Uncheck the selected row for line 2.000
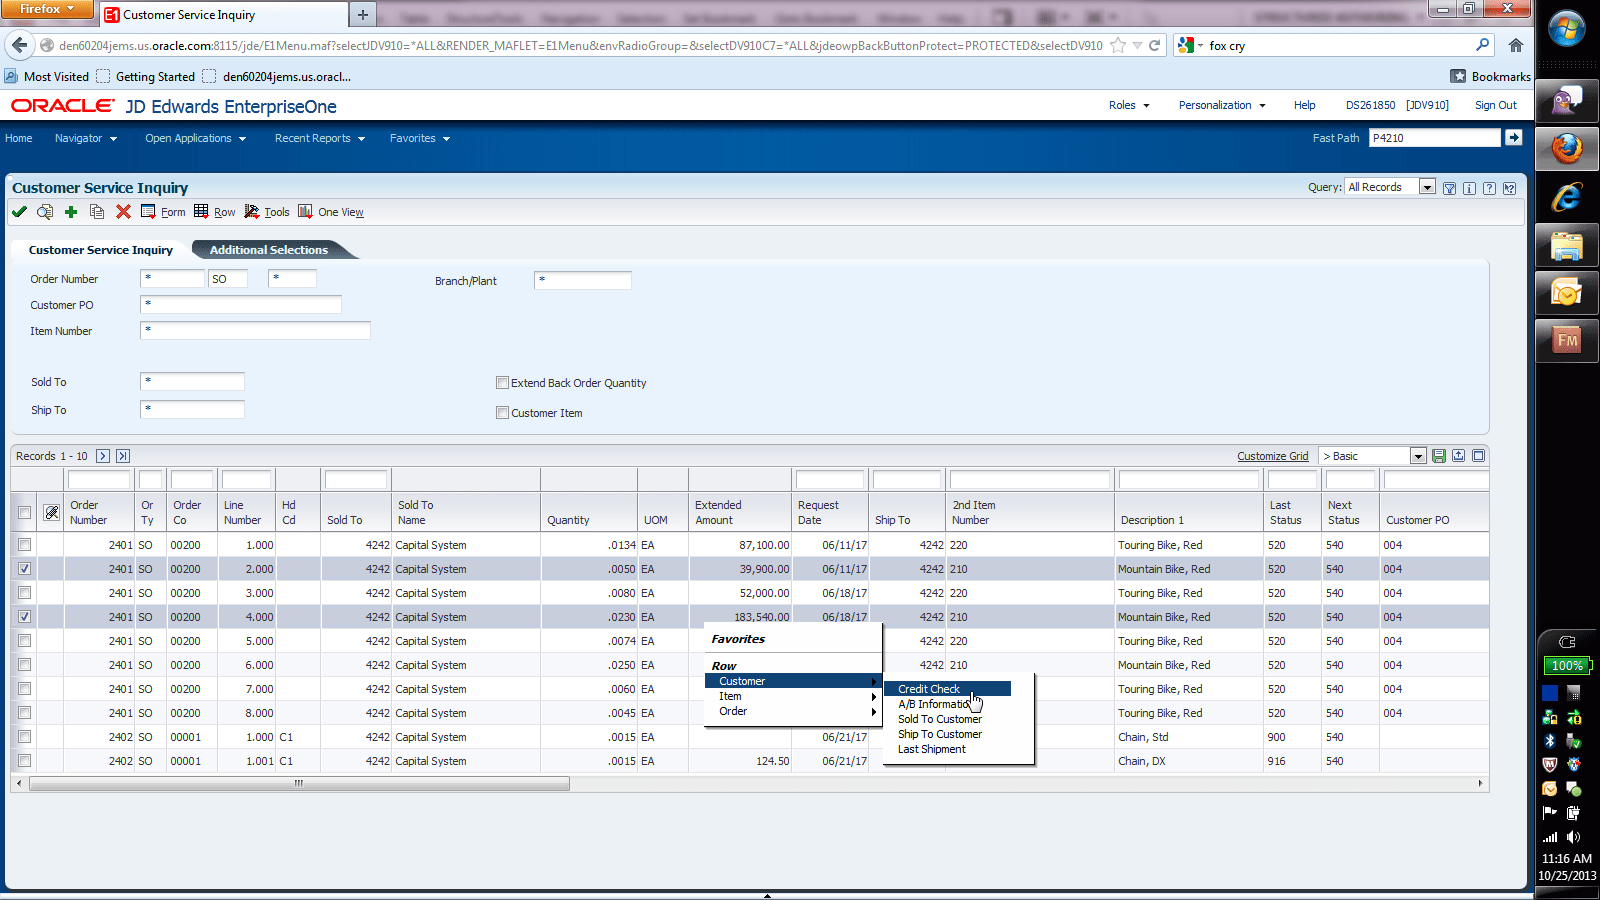Viewport: 1600px width, 900px height. pyautogui.click(x=23, y=568)
